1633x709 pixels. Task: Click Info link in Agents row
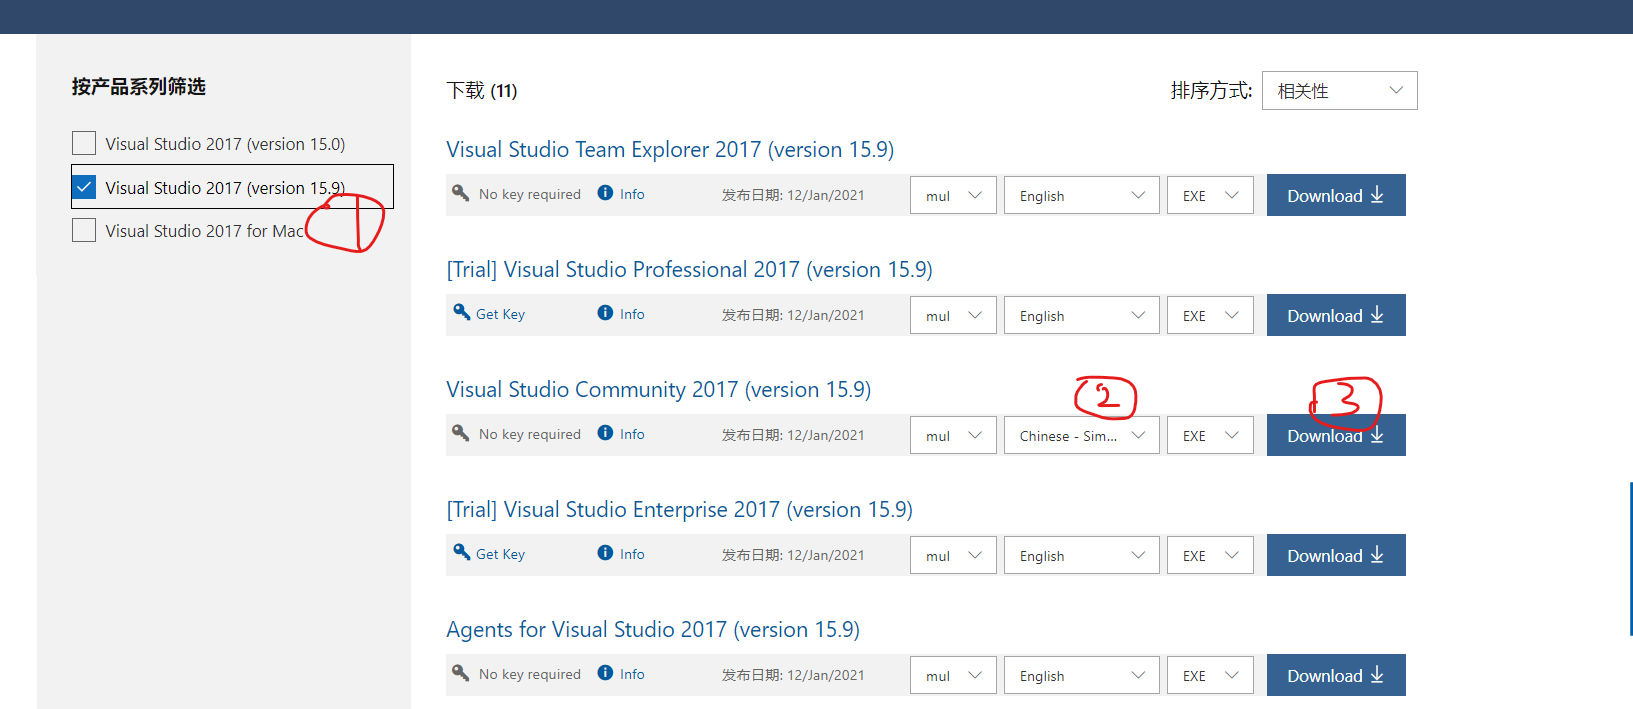[632, 674]
